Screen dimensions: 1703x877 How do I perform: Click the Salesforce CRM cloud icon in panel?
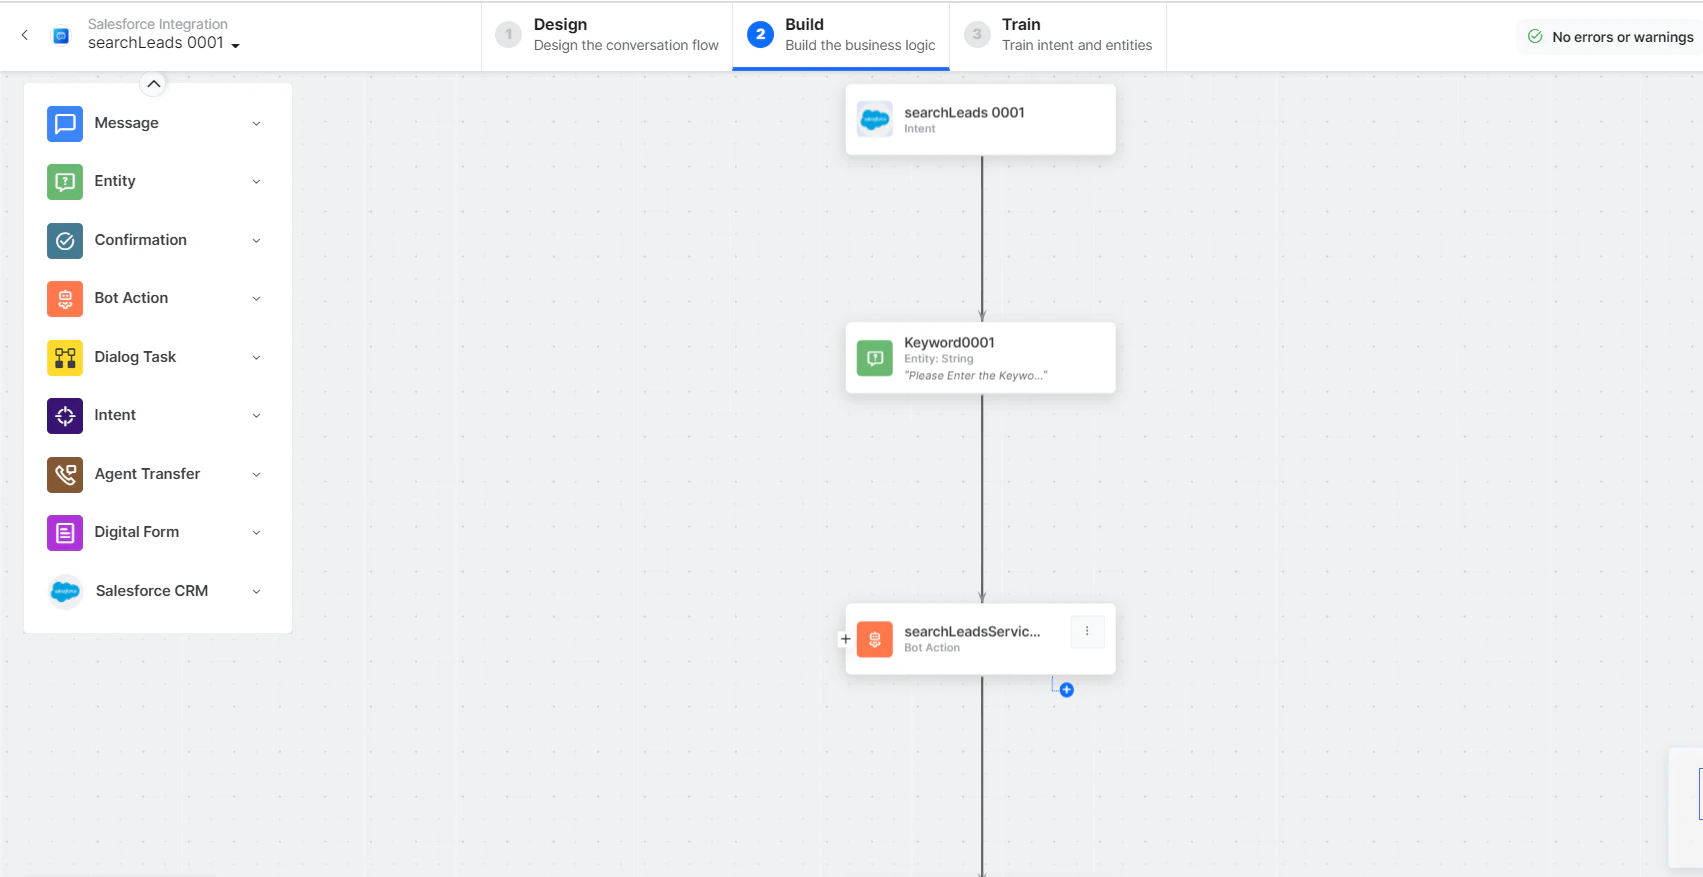pos(65,592)
